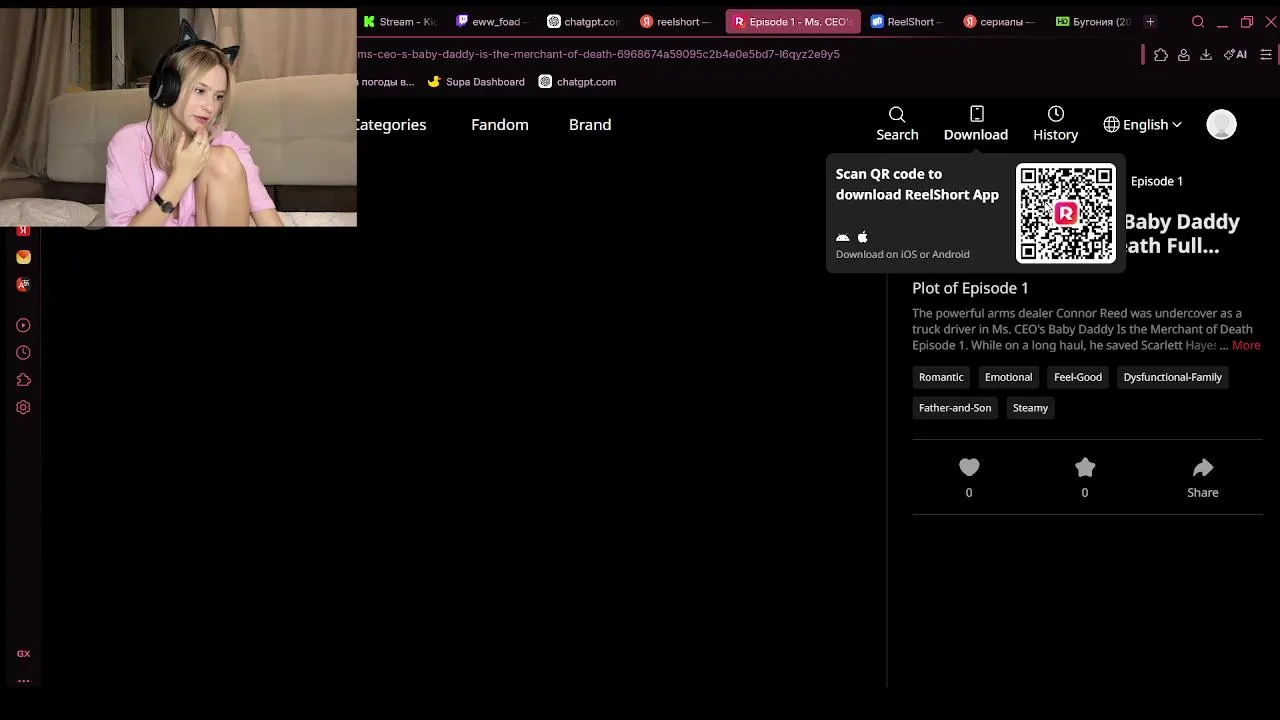Image resolution: width=1280 pixels, height=720 pixels.
Task: Select the Steamy tag
Action: pos(1030,408)
